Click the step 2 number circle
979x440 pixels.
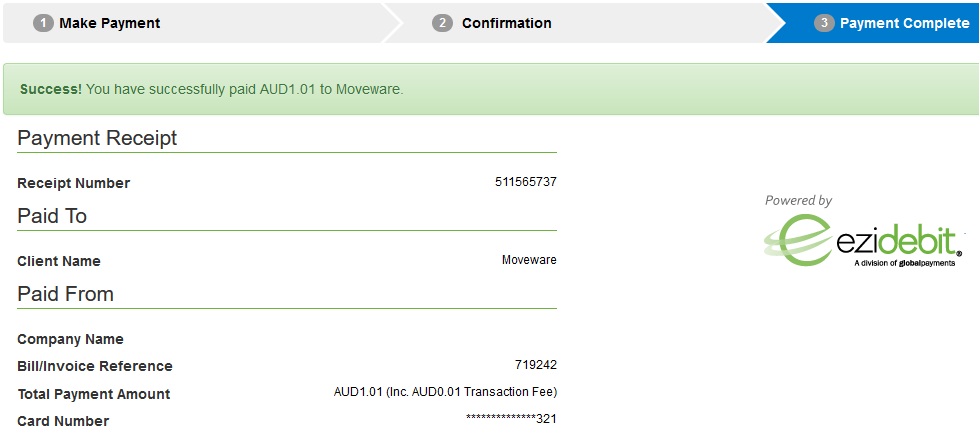coord(442,24)
